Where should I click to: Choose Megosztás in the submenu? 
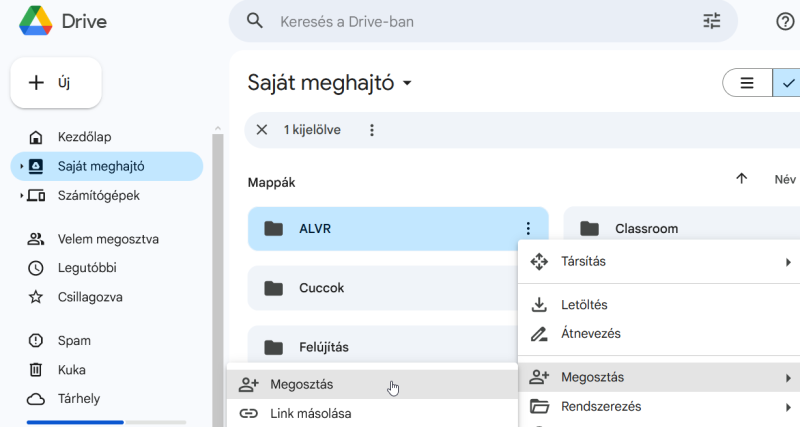click(372, 384)
